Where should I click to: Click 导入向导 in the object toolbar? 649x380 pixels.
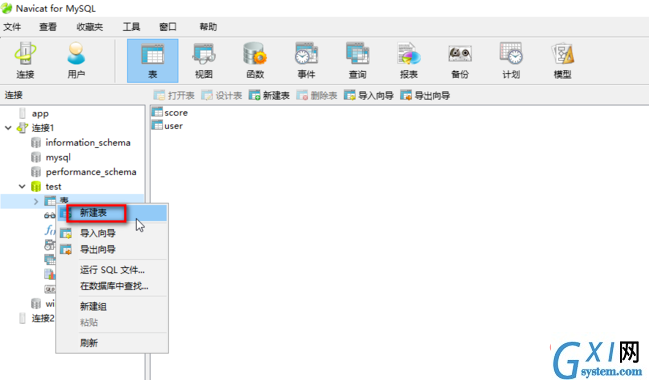tap(369, 96)
